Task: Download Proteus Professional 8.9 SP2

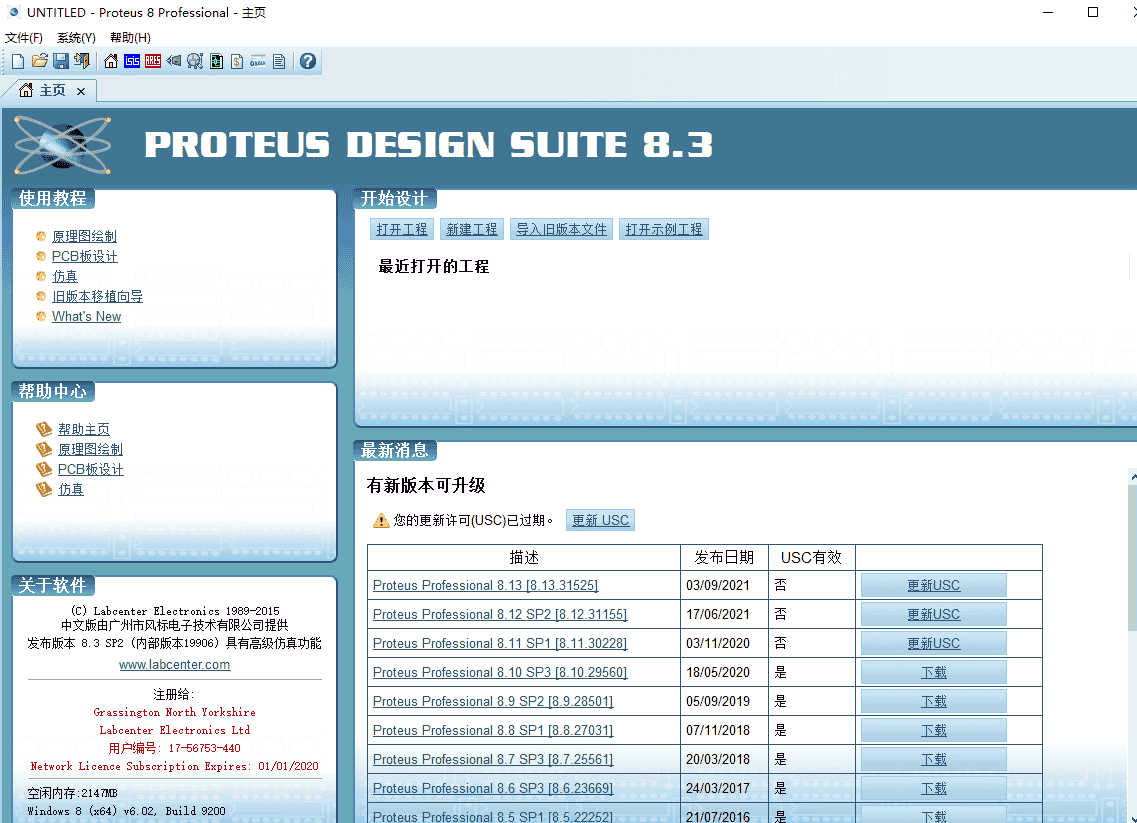Action: (x=933, y=700)
